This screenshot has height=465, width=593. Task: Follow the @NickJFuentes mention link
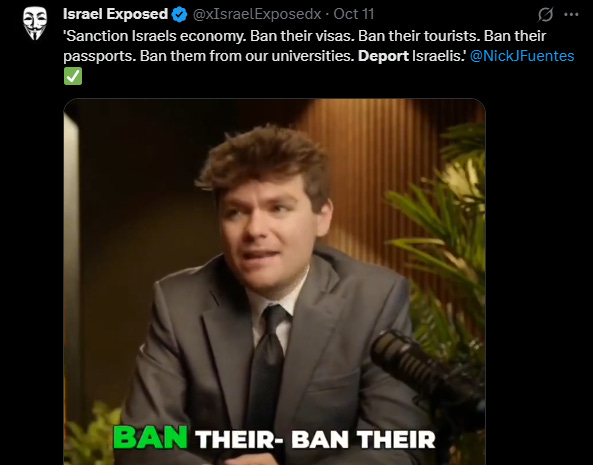click(522, 56)
